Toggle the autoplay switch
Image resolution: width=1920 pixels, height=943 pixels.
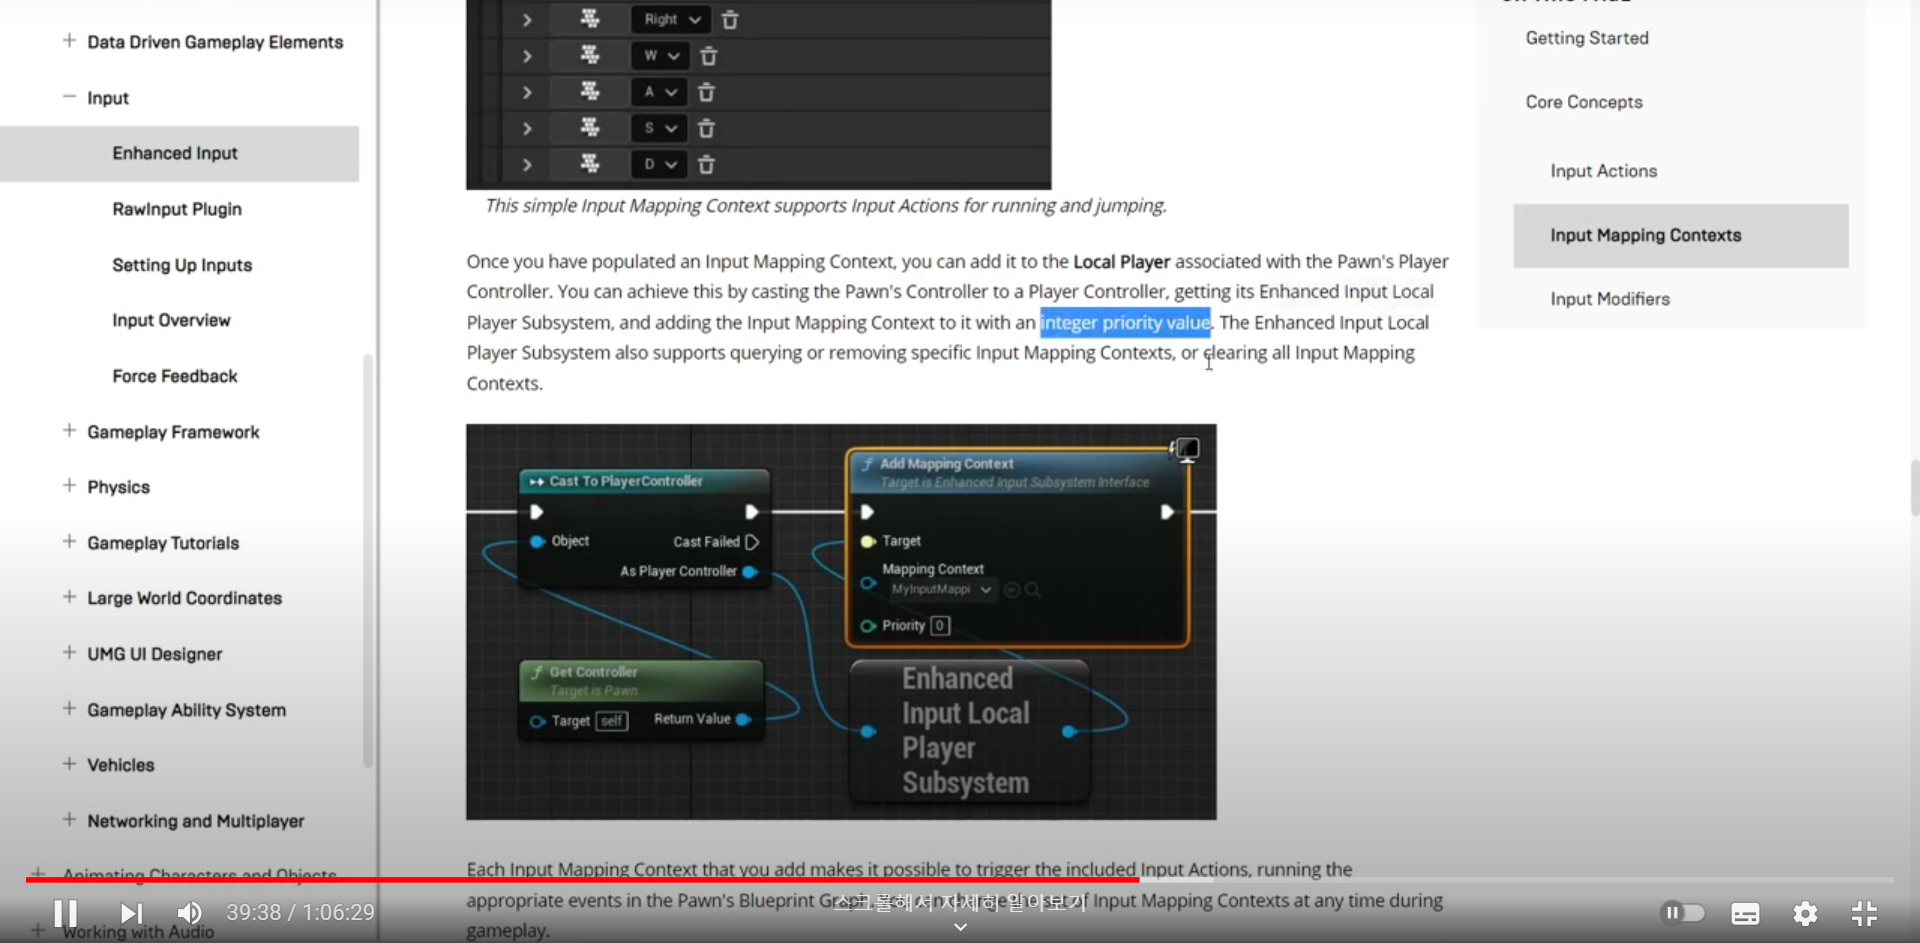tap(1682, 913)
